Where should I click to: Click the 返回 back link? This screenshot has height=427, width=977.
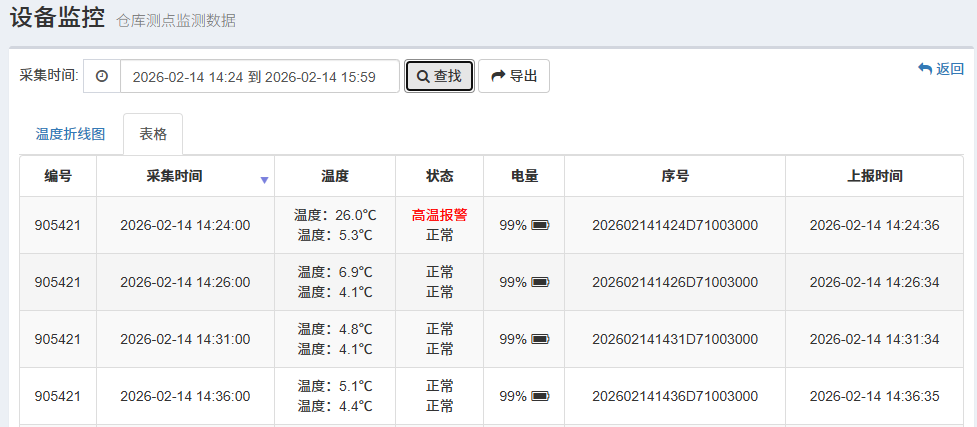941,69
